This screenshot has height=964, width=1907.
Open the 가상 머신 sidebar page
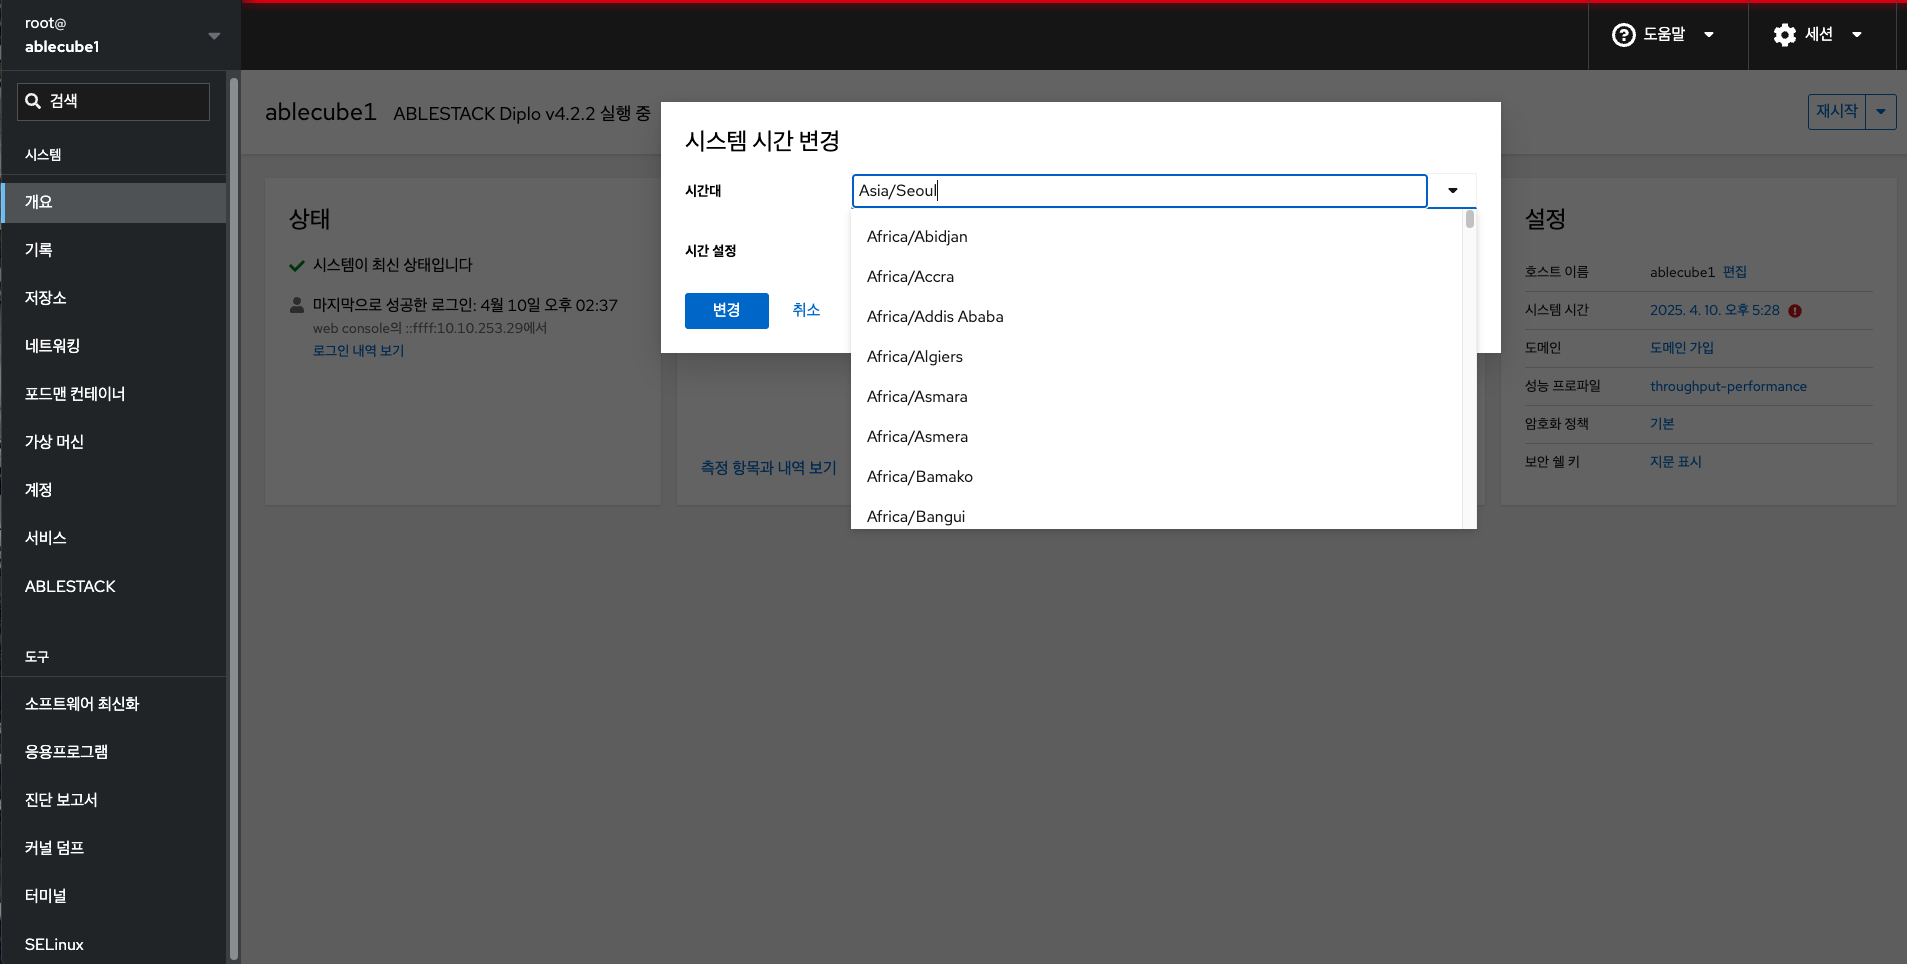point(55,442)
